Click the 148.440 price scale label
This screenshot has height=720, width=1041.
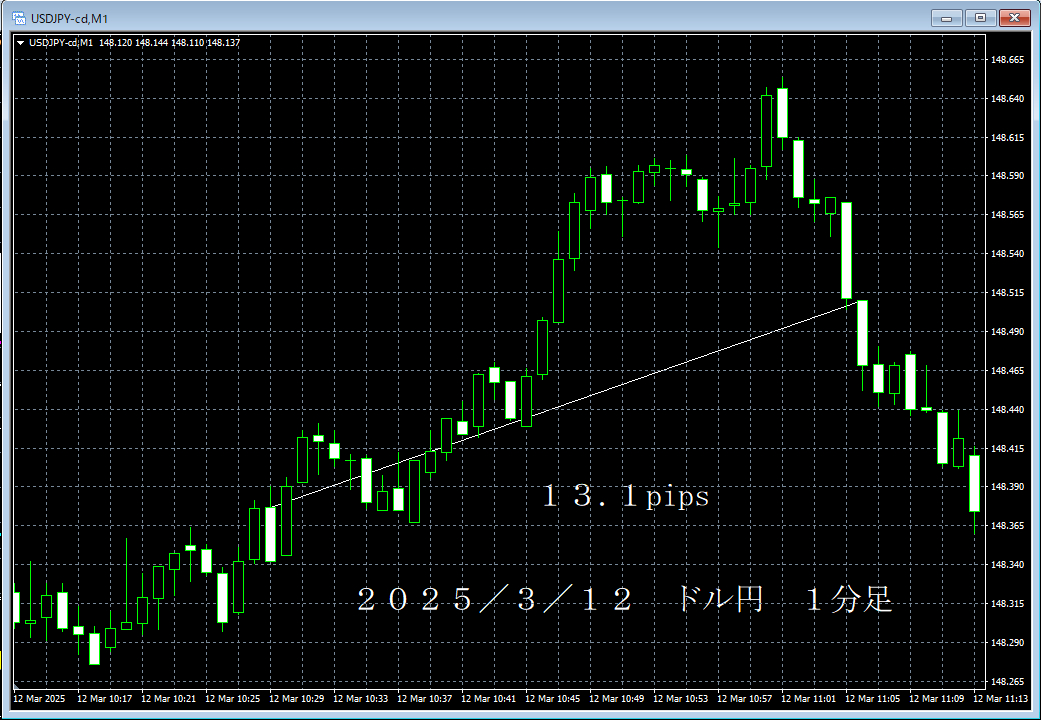[1010, 408]
